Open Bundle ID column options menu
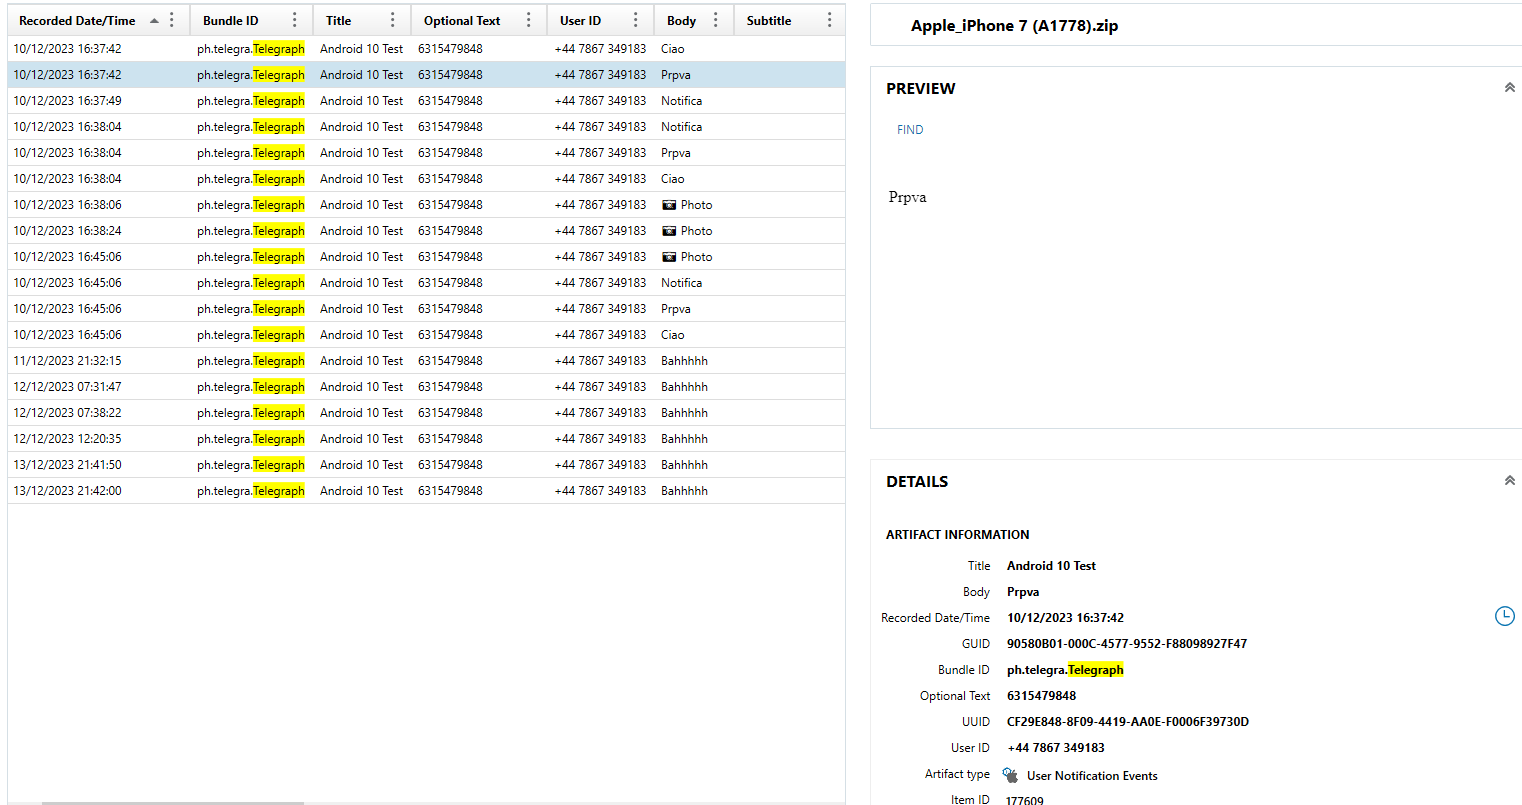The height and width of the screenshot is (805, 1522). (x=294, y=20)
